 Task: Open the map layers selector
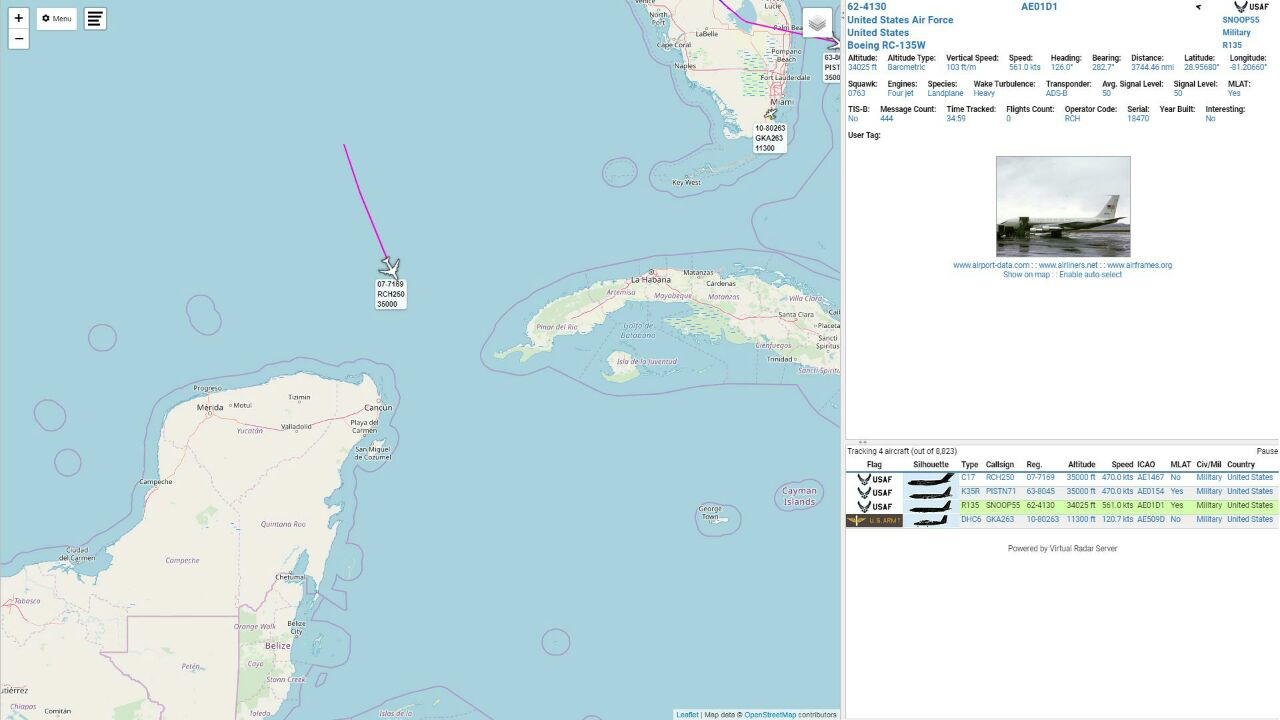(x=817, y=23)
